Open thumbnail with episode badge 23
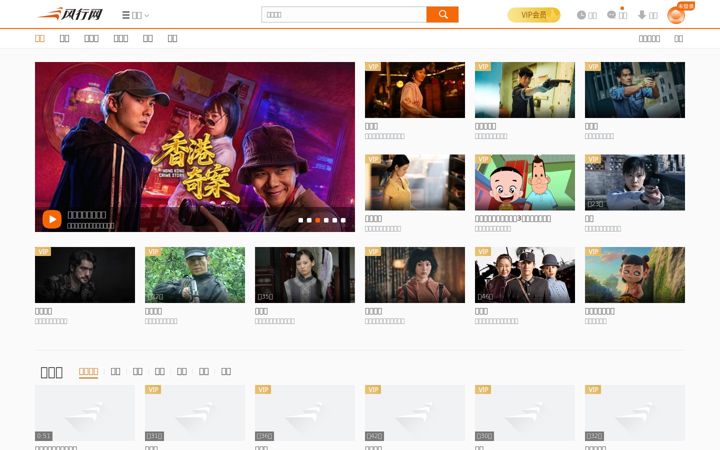 [x=635, y=182]
